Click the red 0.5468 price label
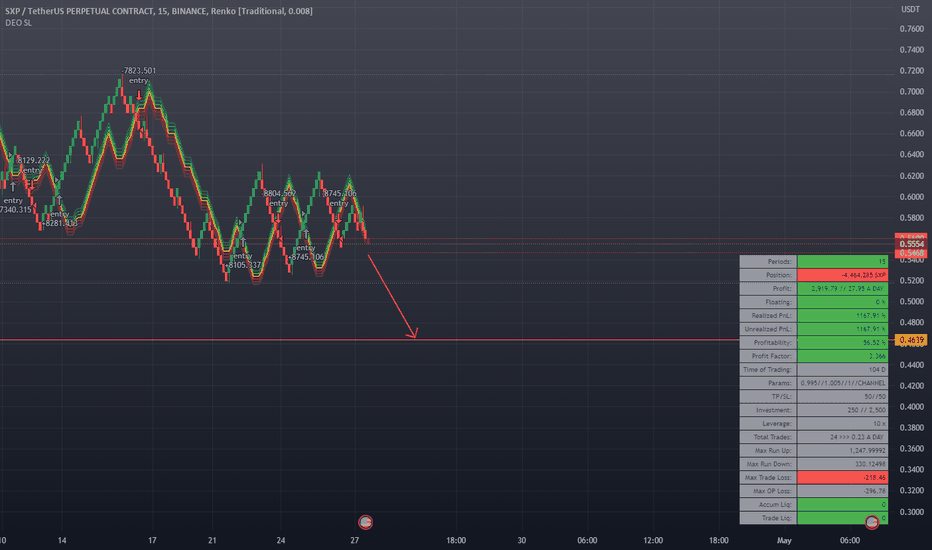This screenshot has width=932, height=550. 911,253
